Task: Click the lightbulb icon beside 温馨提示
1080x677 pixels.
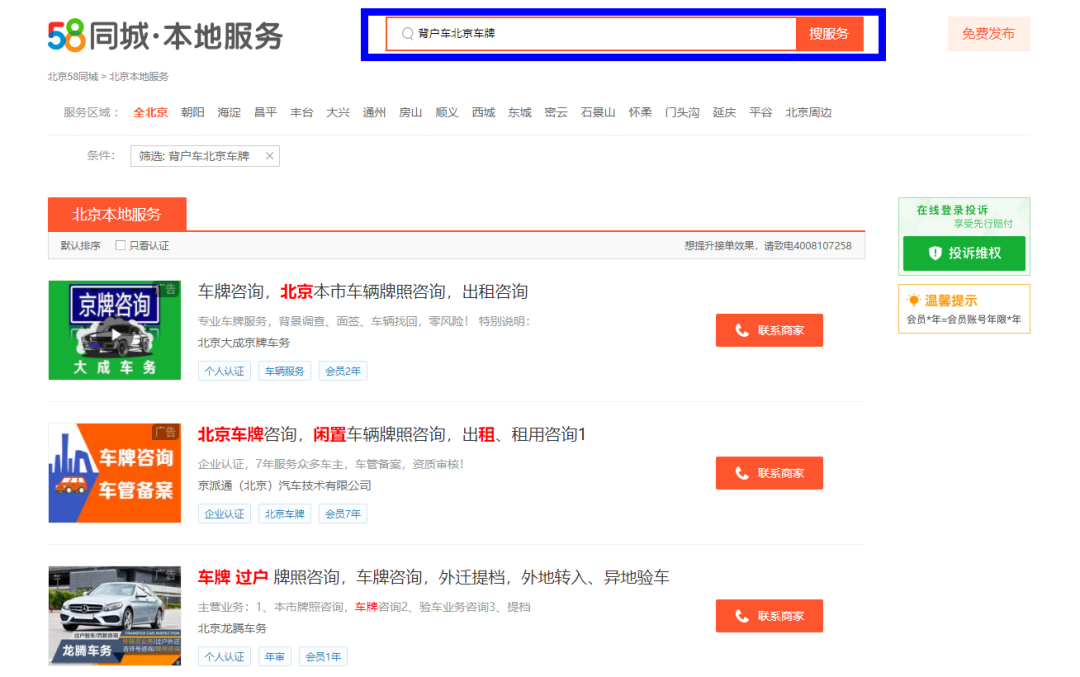Action: (x=913, y=300)
